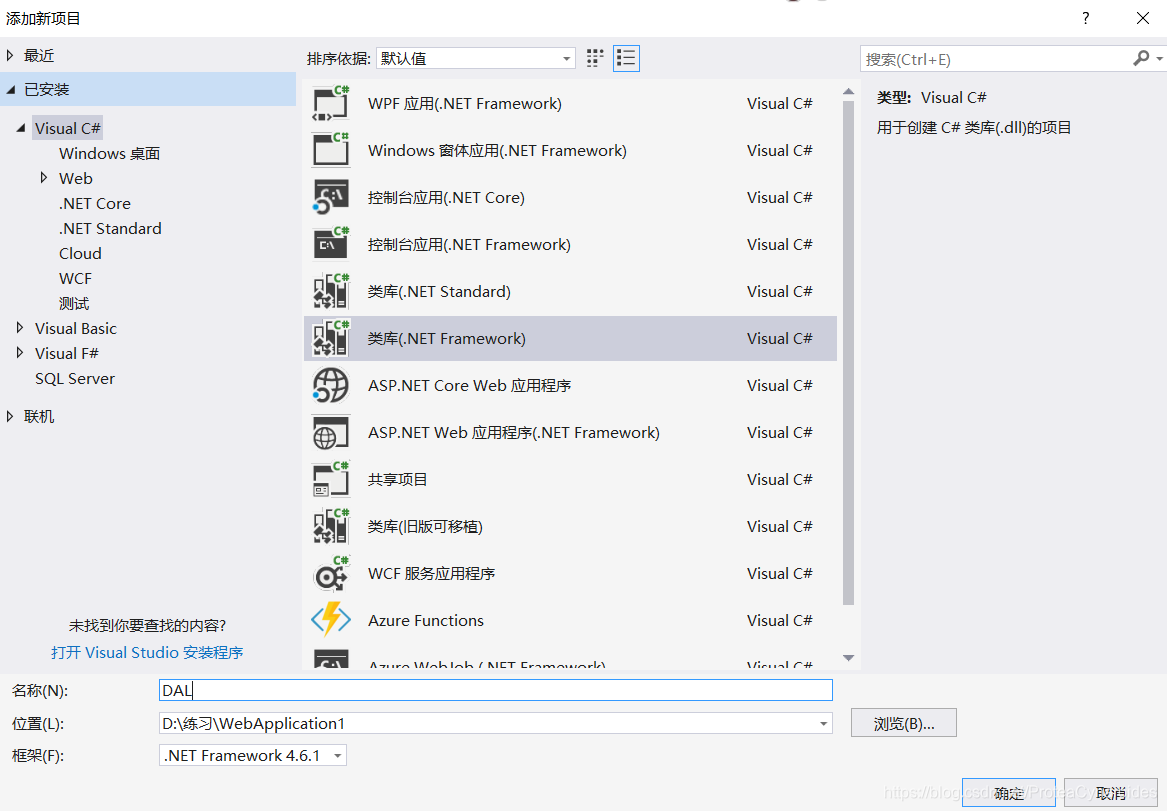Open the 框架 .NET Framework 4.6.1 dropdown

click(x=253, y=755)
